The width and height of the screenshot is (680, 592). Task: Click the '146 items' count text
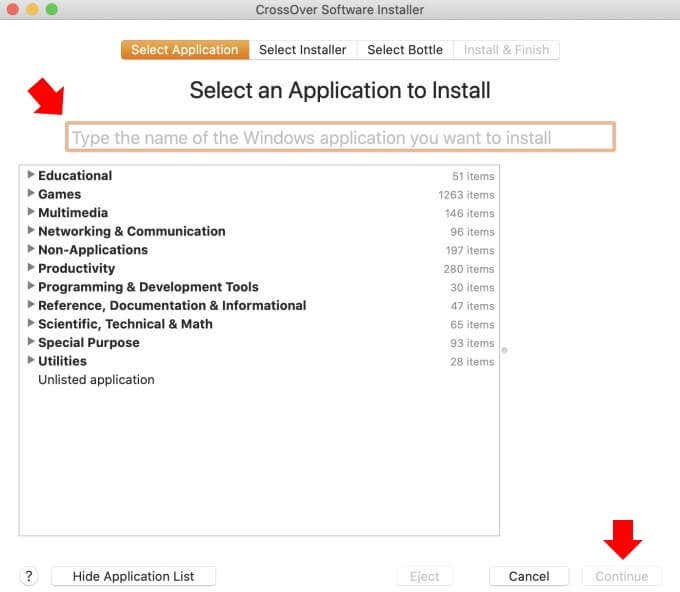[x=470, y=213]
